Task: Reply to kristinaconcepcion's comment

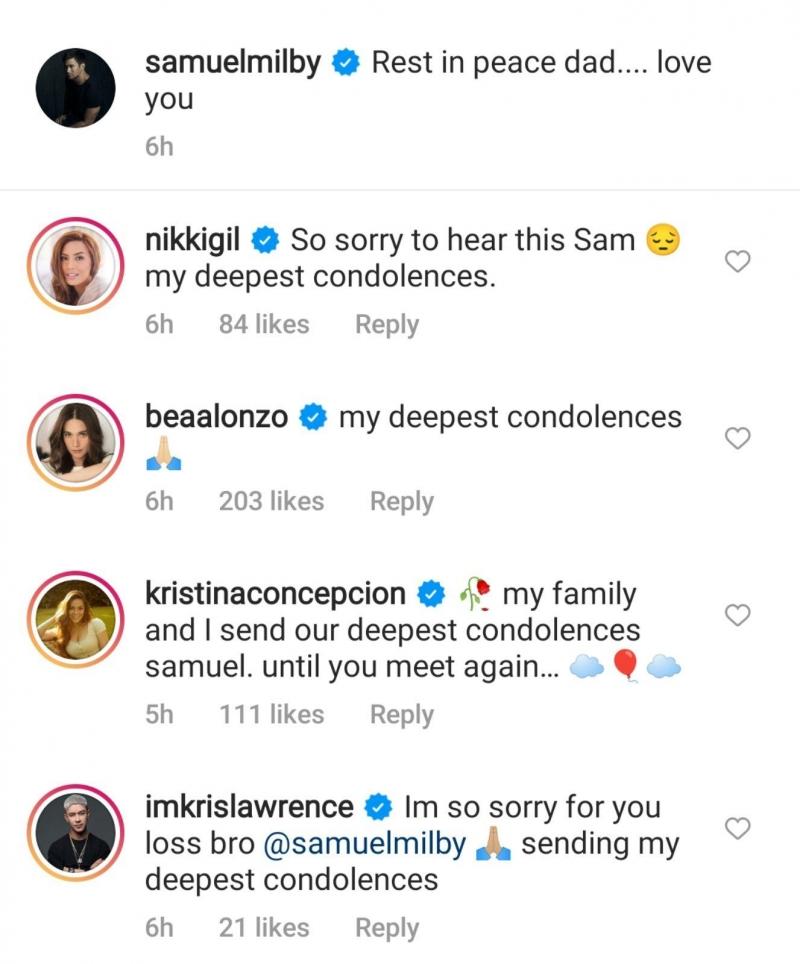Action: [x=402, y=714]
